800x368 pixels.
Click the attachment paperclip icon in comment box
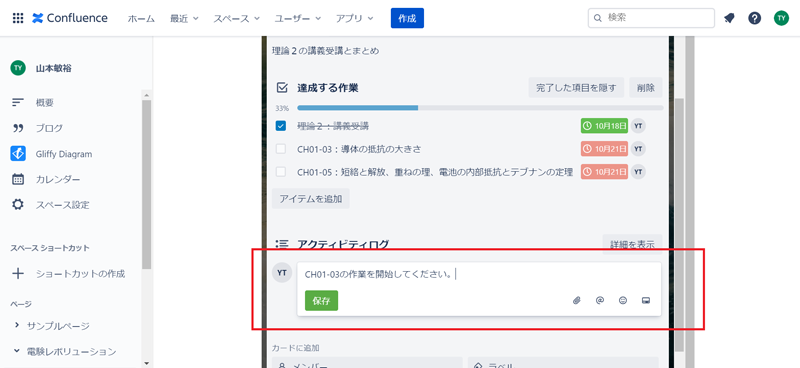577,301
